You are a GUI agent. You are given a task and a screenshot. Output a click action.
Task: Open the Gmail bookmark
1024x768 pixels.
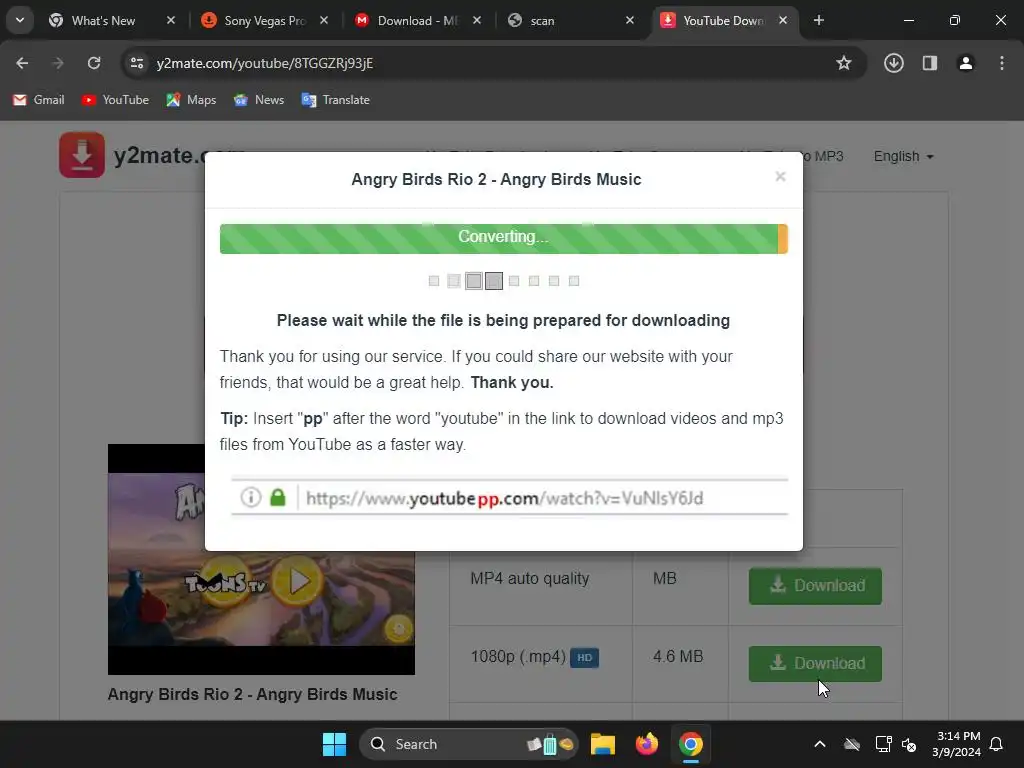39,100
